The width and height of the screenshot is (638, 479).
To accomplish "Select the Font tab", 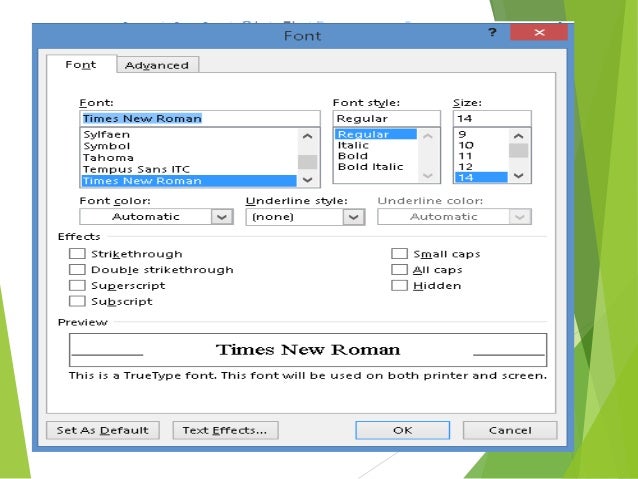I will pos(81,65).
